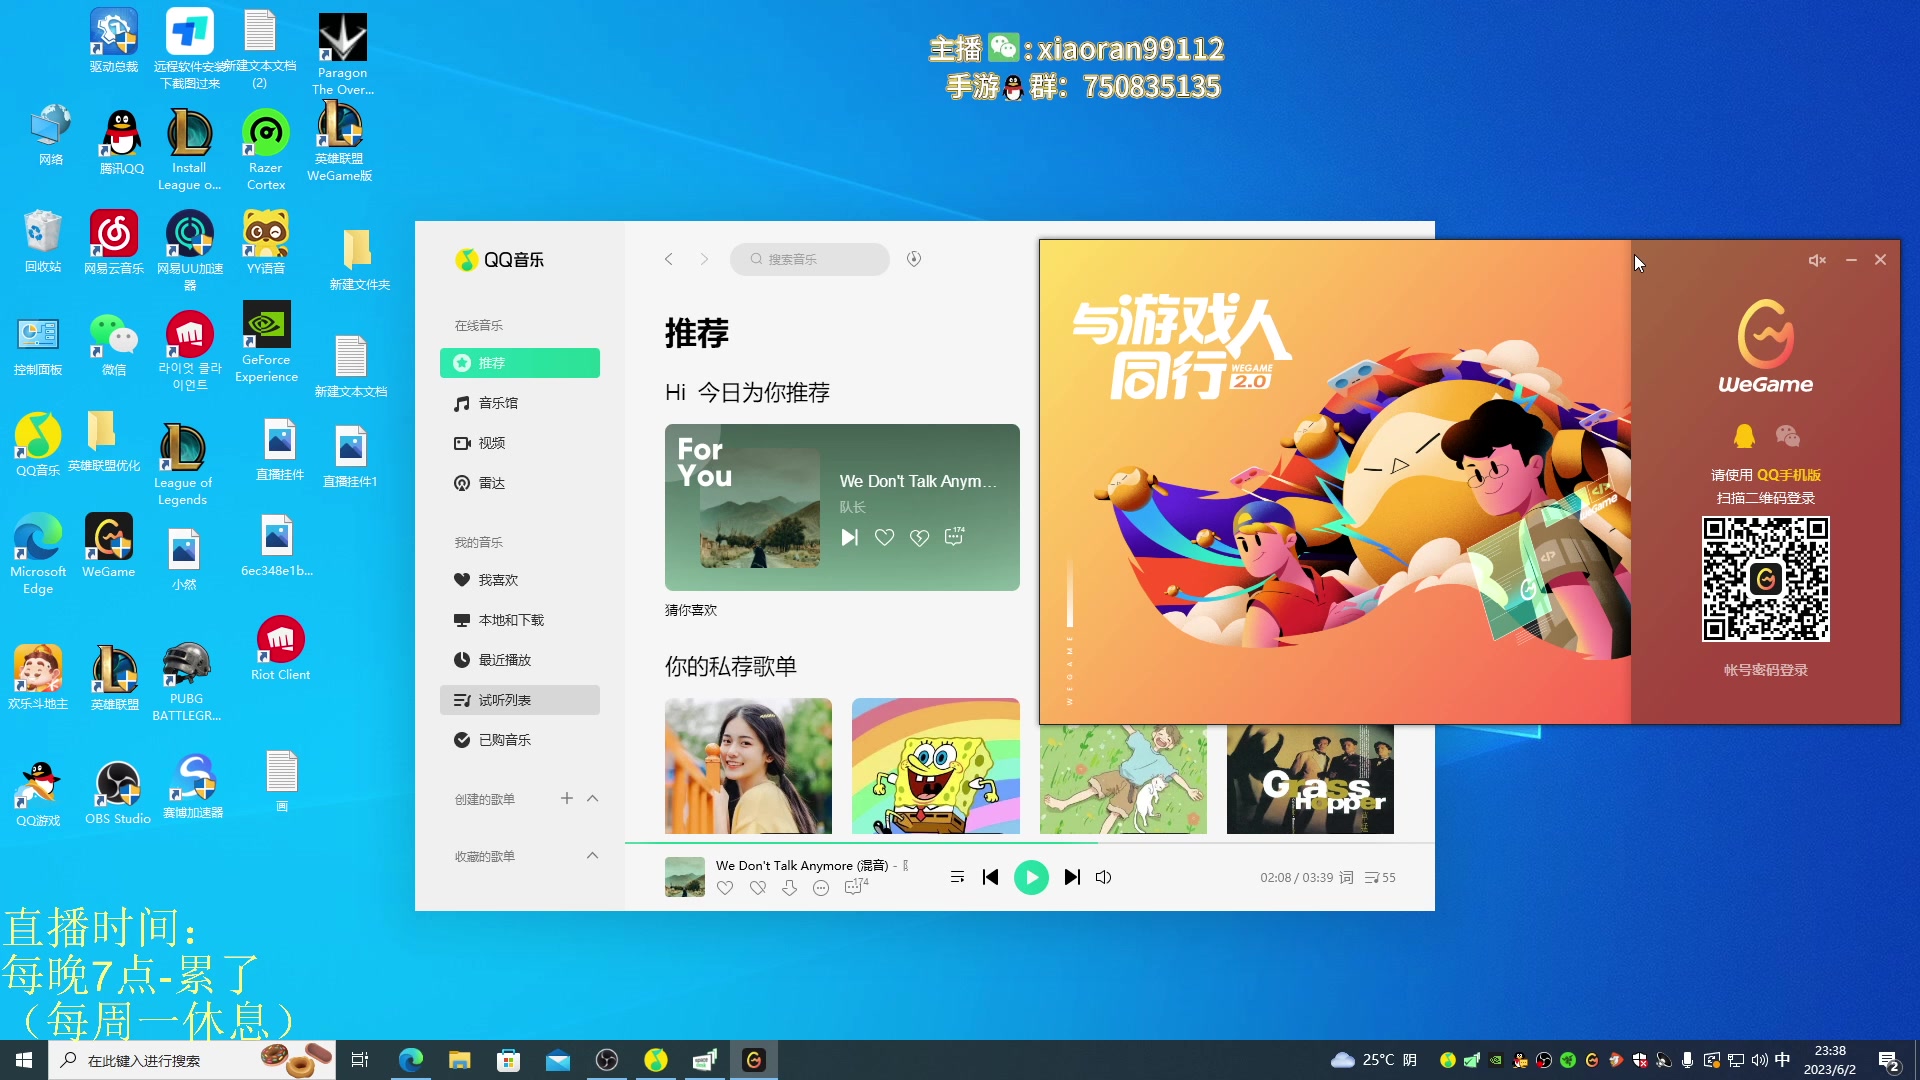
Task: Choose QQ login icon in WeGame
Action: click(x=1744, y=436)
